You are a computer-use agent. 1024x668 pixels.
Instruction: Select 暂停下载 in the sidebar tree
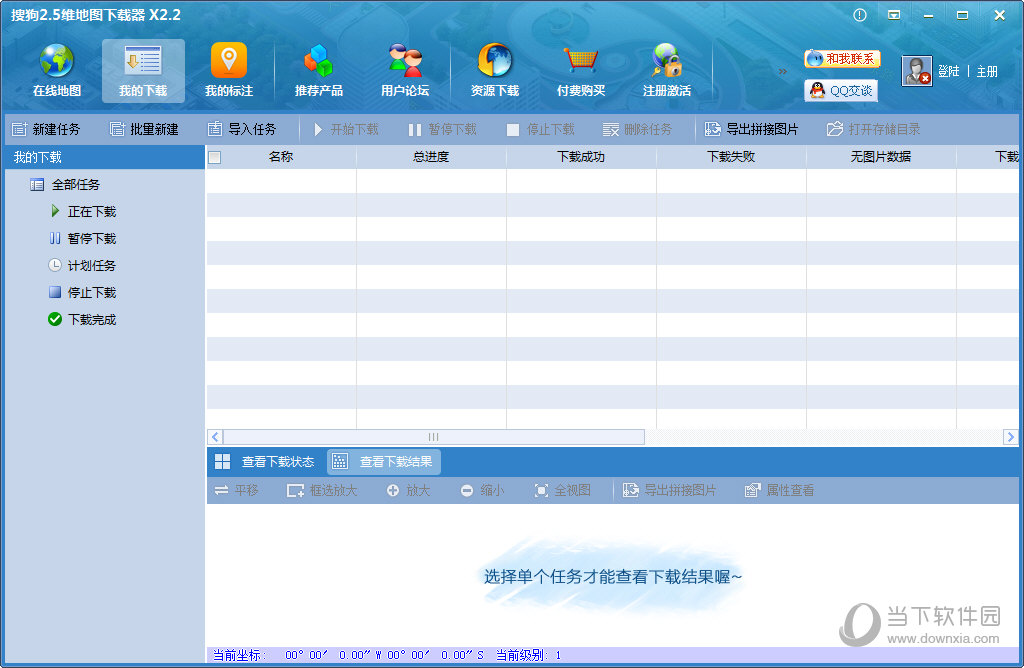(x=83, y=238)
